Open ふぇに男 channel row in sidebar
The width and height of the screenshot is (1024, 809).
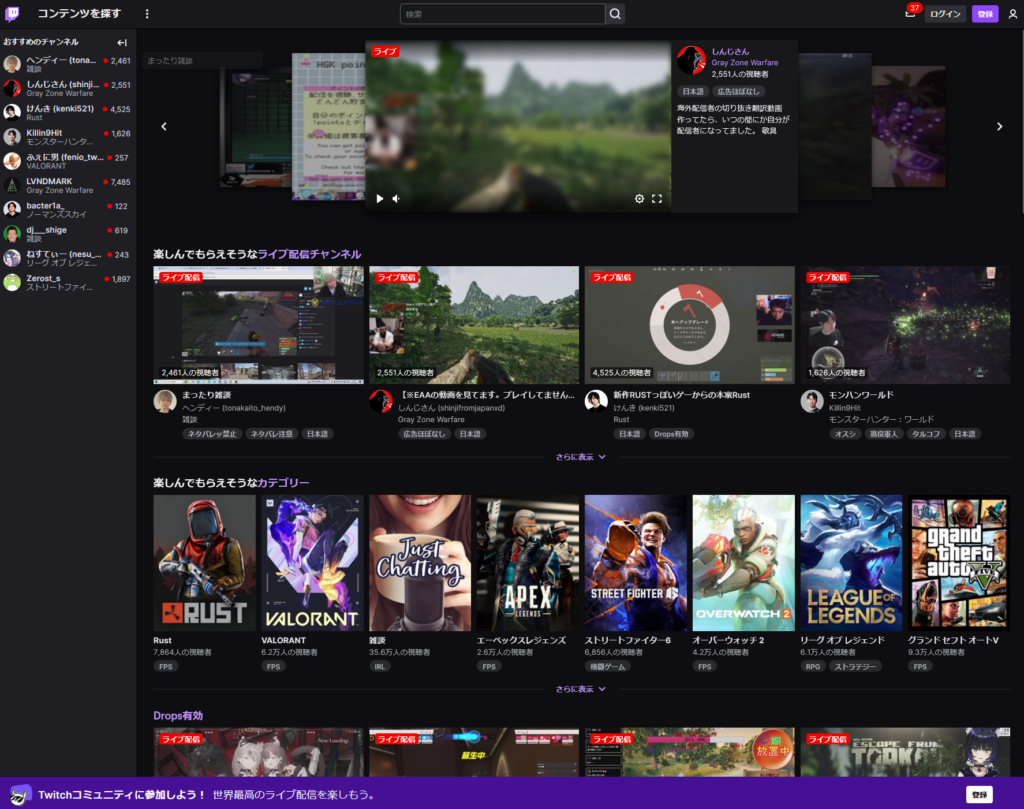pos(68,161)
